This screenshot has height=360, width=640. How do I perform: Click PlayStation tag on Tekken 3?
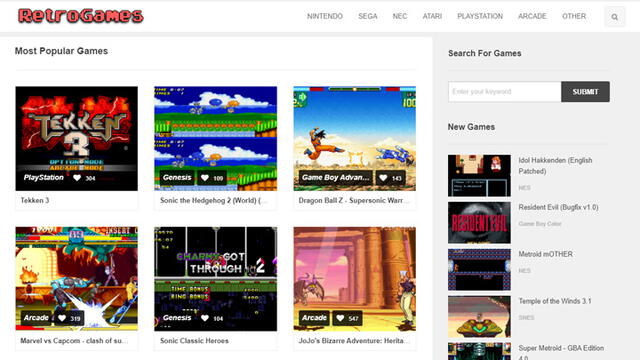click(44, 178)
